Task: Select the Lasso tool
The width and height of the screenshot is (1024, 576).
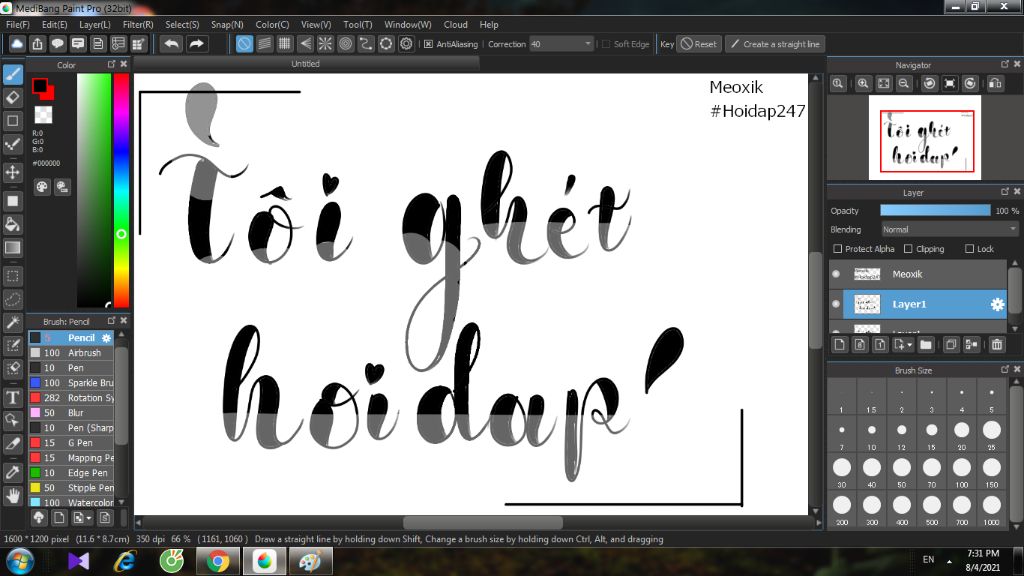Action: pos(12,299)
